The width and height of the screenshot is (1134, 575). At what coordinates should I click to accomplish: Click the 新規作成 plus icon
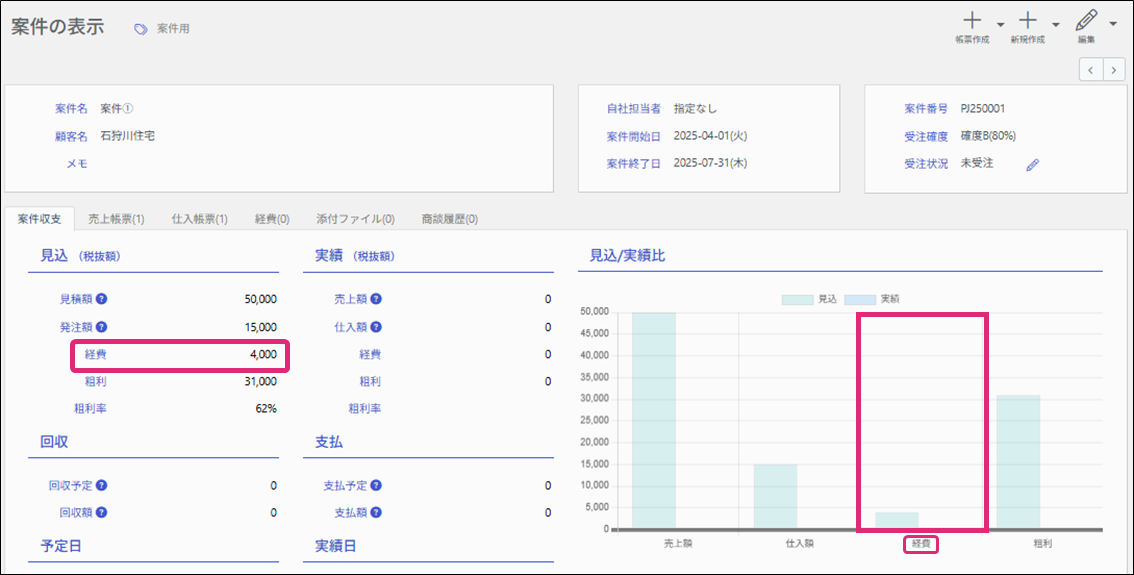tap(1027, 21)
